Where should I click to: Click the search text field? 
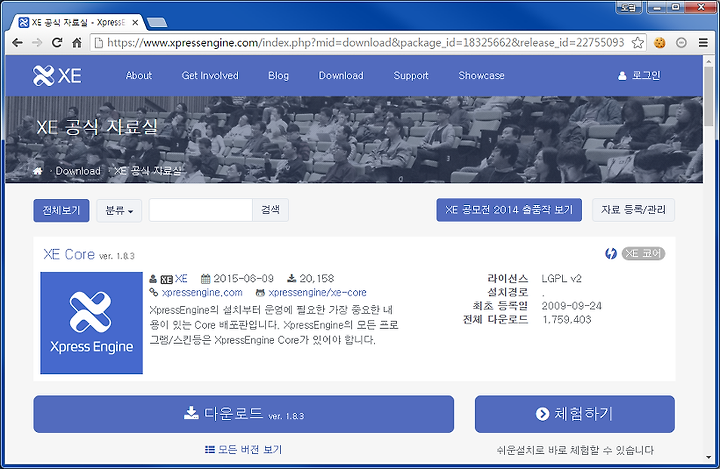click(x=201, y=210)
